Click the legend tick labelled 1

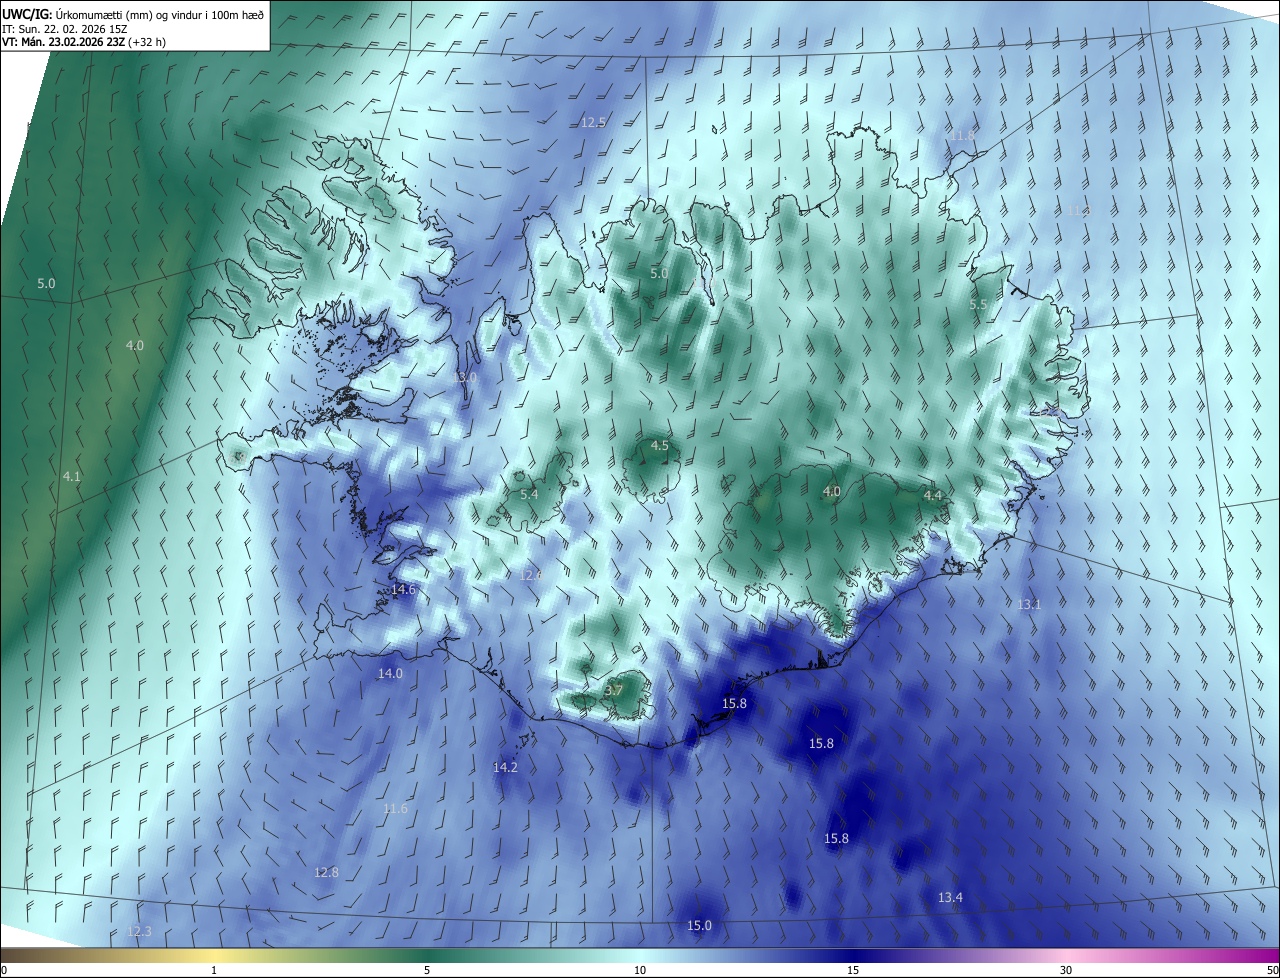[x=214, y=971]
